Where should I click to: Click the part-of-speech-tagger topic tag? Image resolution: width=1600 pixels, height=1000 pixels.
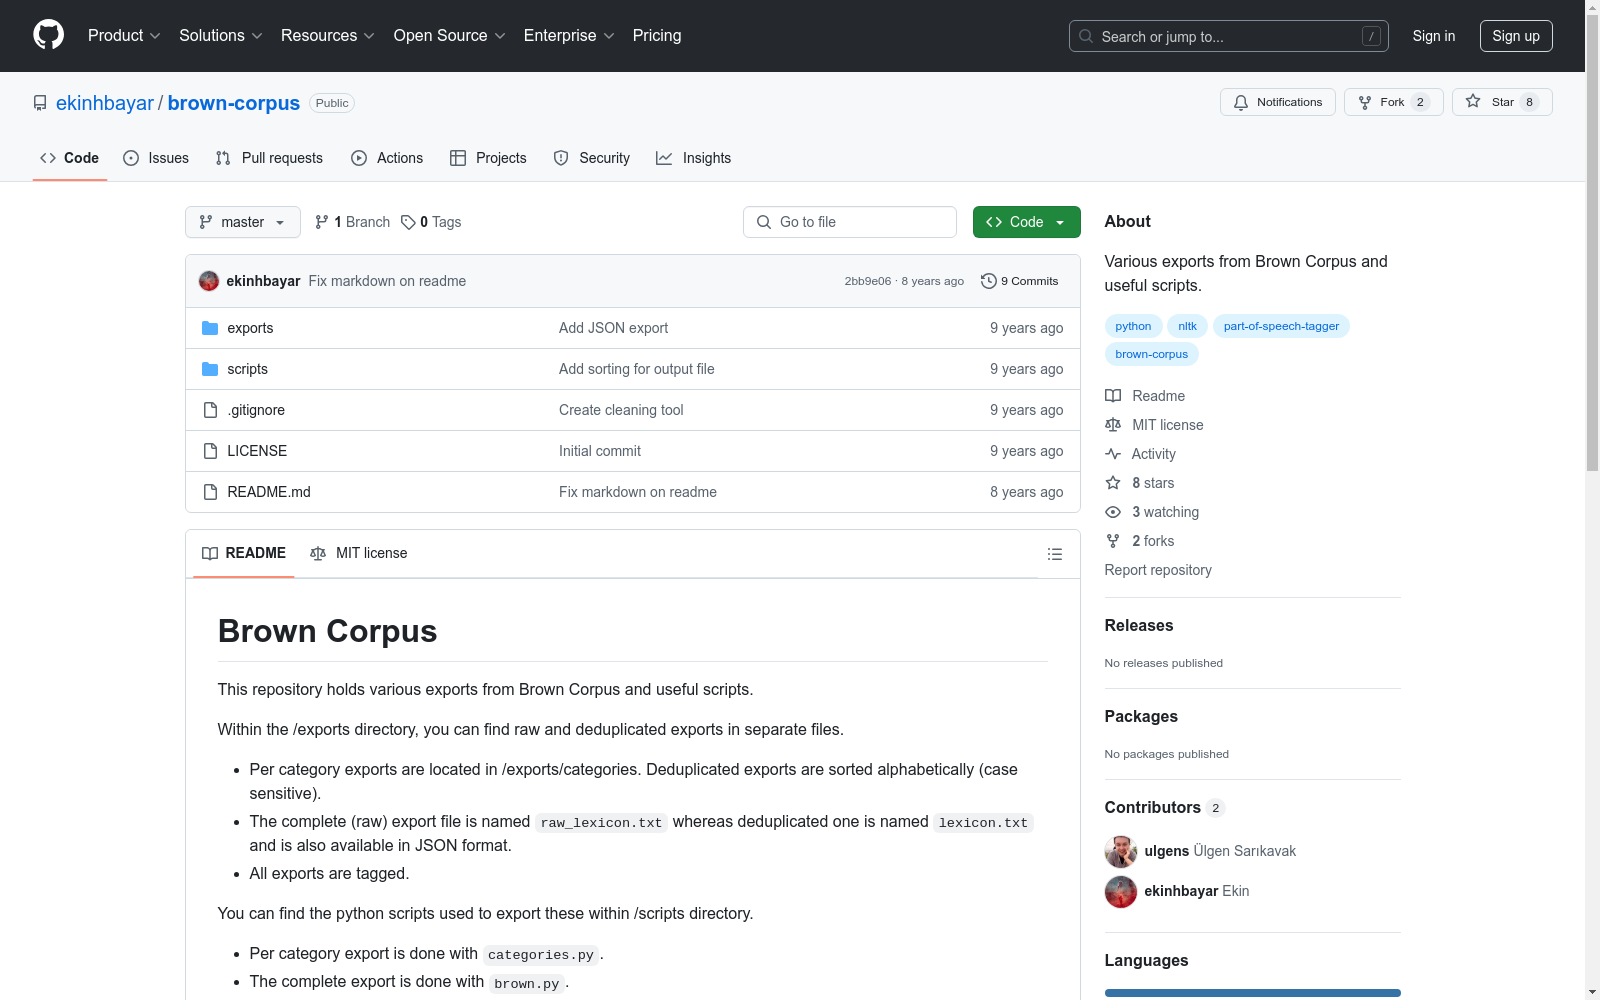pos(1281,326)
